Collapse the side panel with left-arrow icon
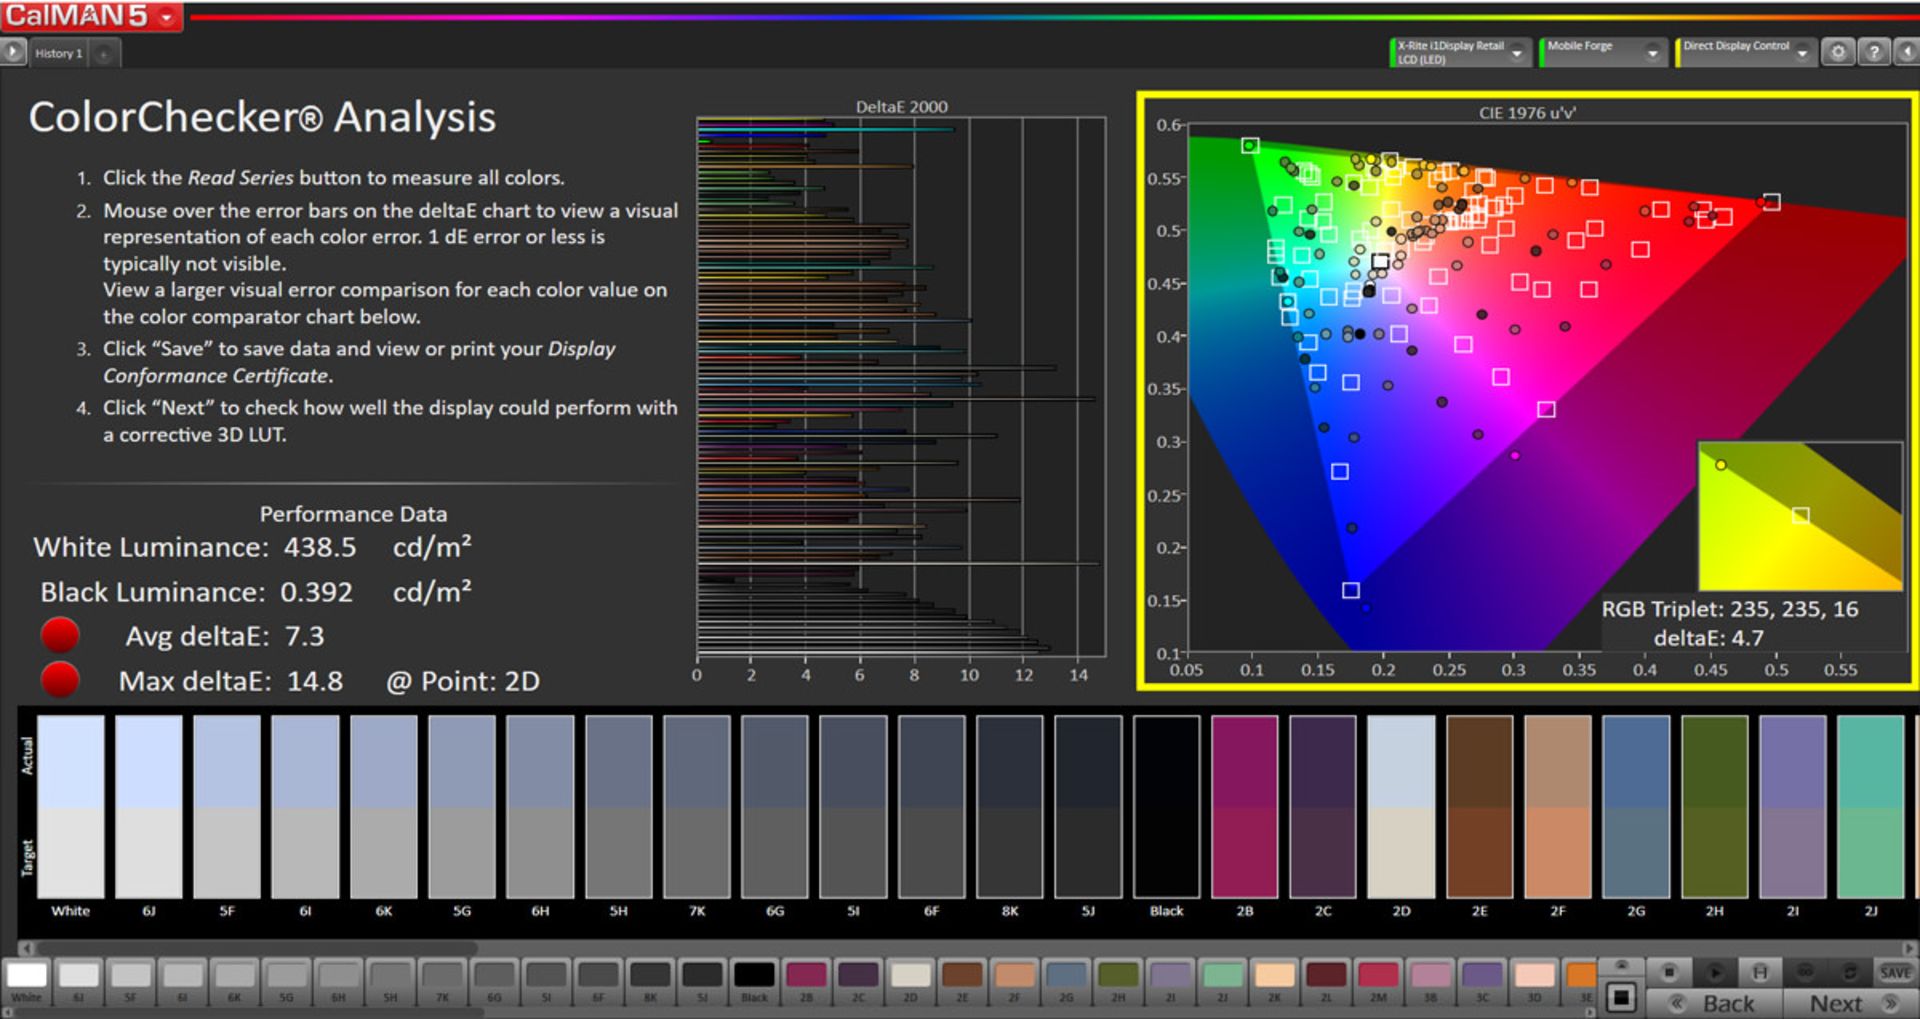Screen dimensions: 1920x1019 click(x=1906, y=52)
